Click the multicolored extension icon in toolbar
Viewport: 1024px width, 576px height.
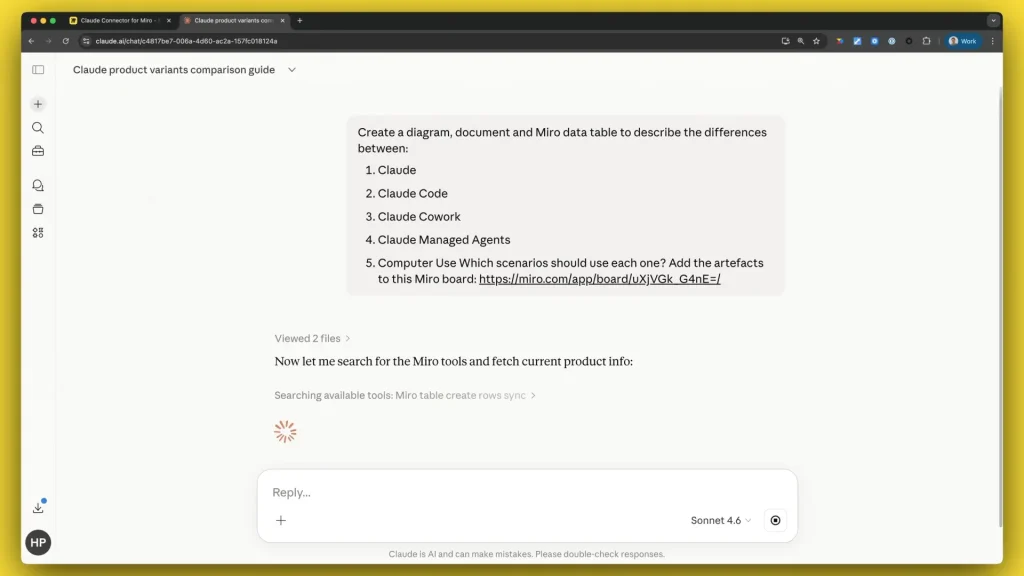(840, 41)
